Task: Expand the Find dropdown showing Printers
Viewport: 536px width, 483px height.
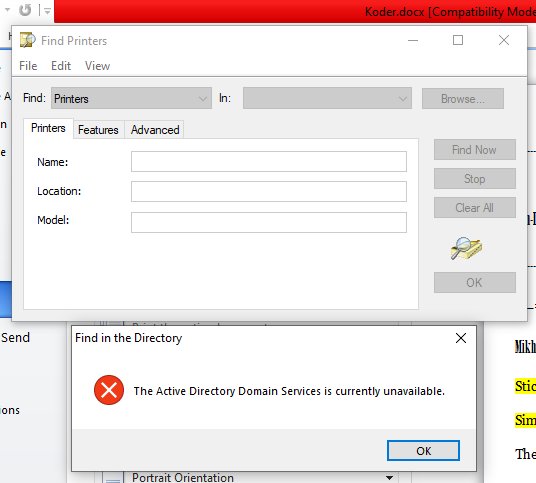Action: click(131, 98)
